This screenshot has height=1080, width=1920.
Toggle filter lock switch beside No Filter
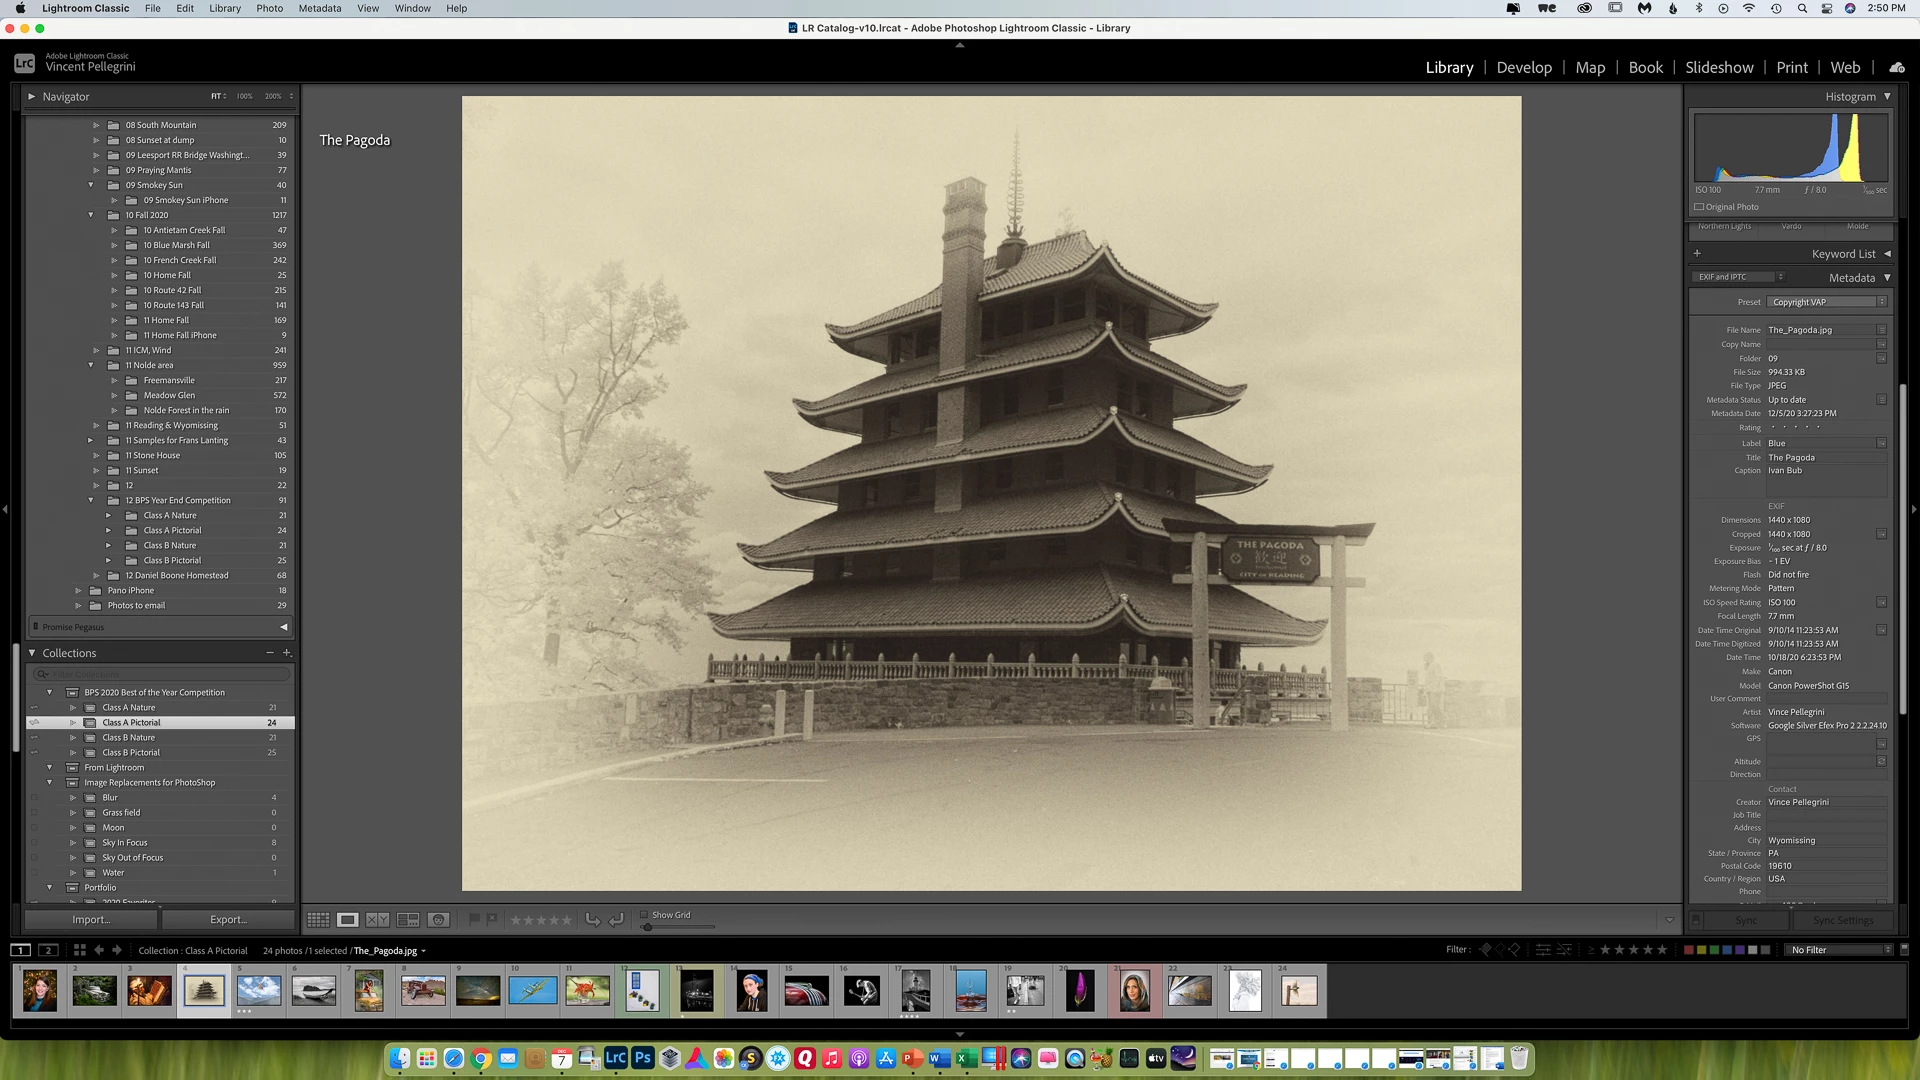point(1904,949)
